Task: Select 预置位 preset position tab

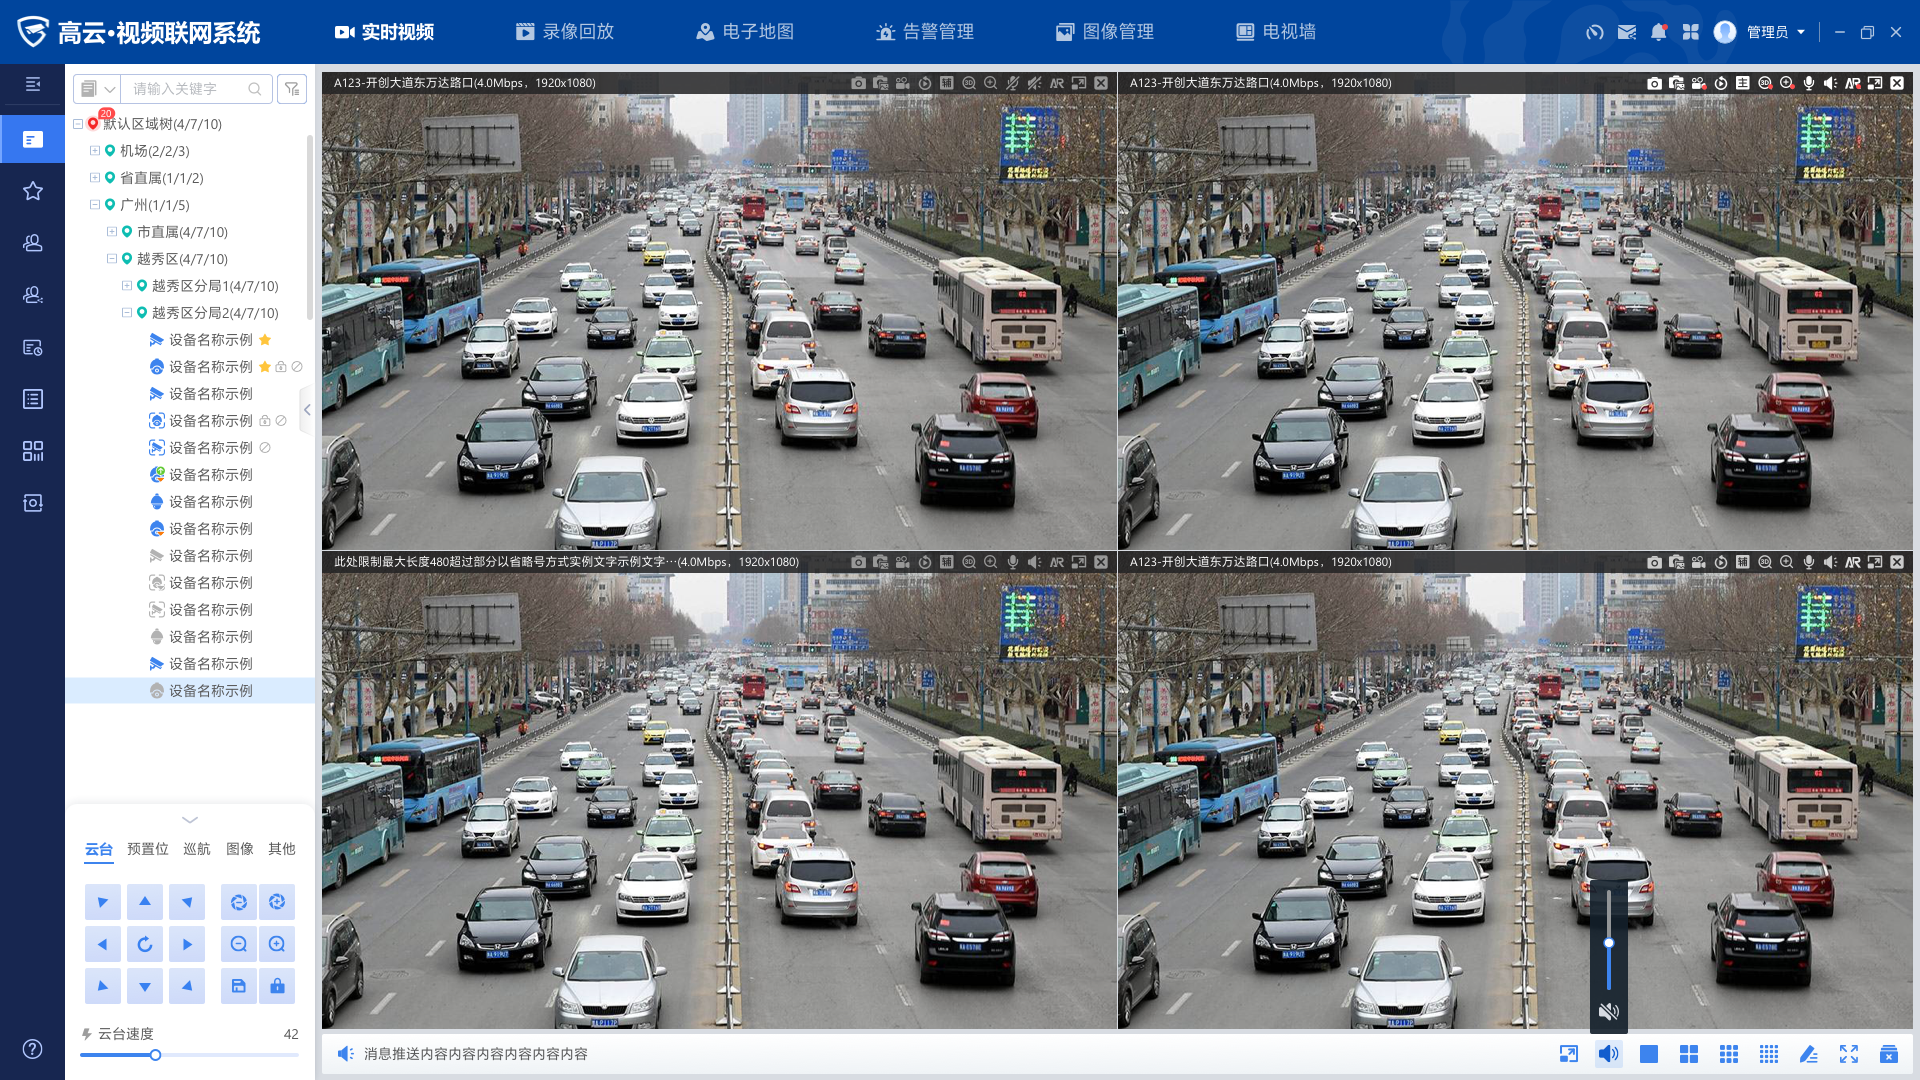Action: 144,849
